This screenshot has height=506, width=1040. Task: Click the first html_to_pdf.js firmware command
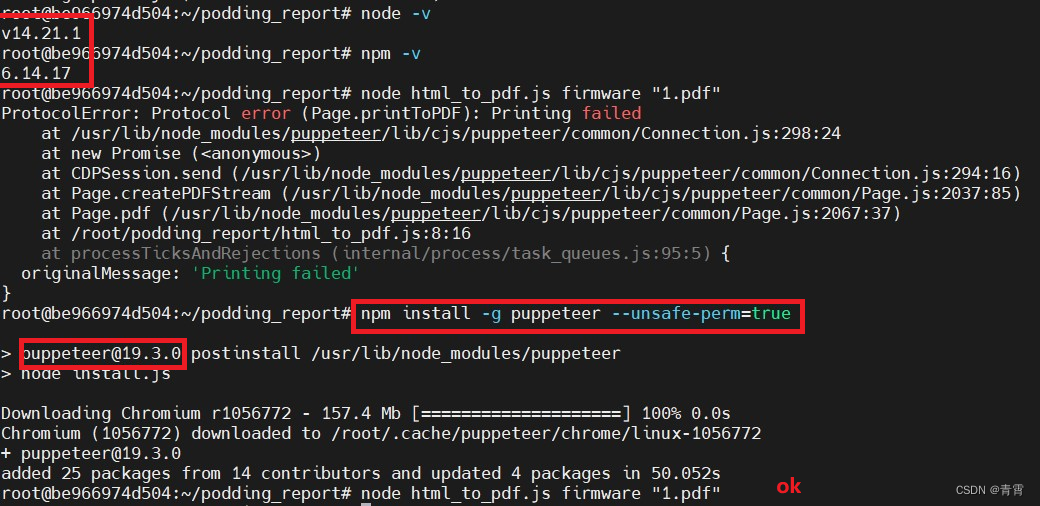coord(541,94)
